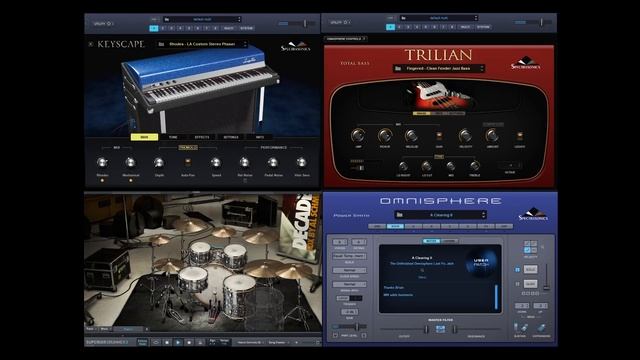Click the Omnisphere velocity curve icon
Viewport: 640px width, 360px height.
530,247
